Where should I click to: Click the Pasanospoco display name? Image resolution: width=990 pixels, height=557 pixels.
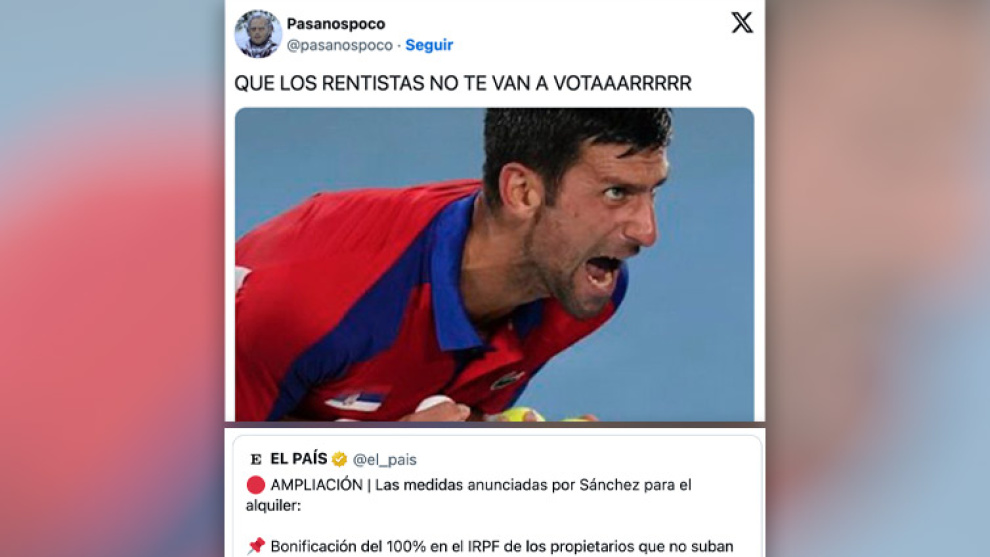[x=336, y=24]
